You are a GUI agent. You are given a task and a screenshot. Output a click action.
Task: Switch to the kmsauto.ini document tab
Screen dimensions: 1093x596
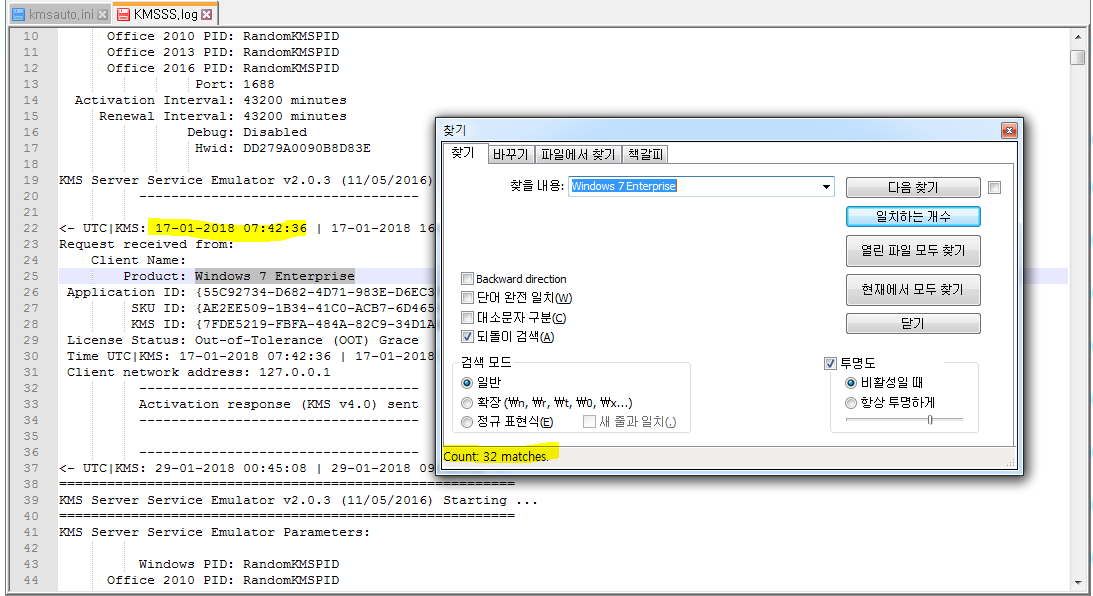(60, 14)
